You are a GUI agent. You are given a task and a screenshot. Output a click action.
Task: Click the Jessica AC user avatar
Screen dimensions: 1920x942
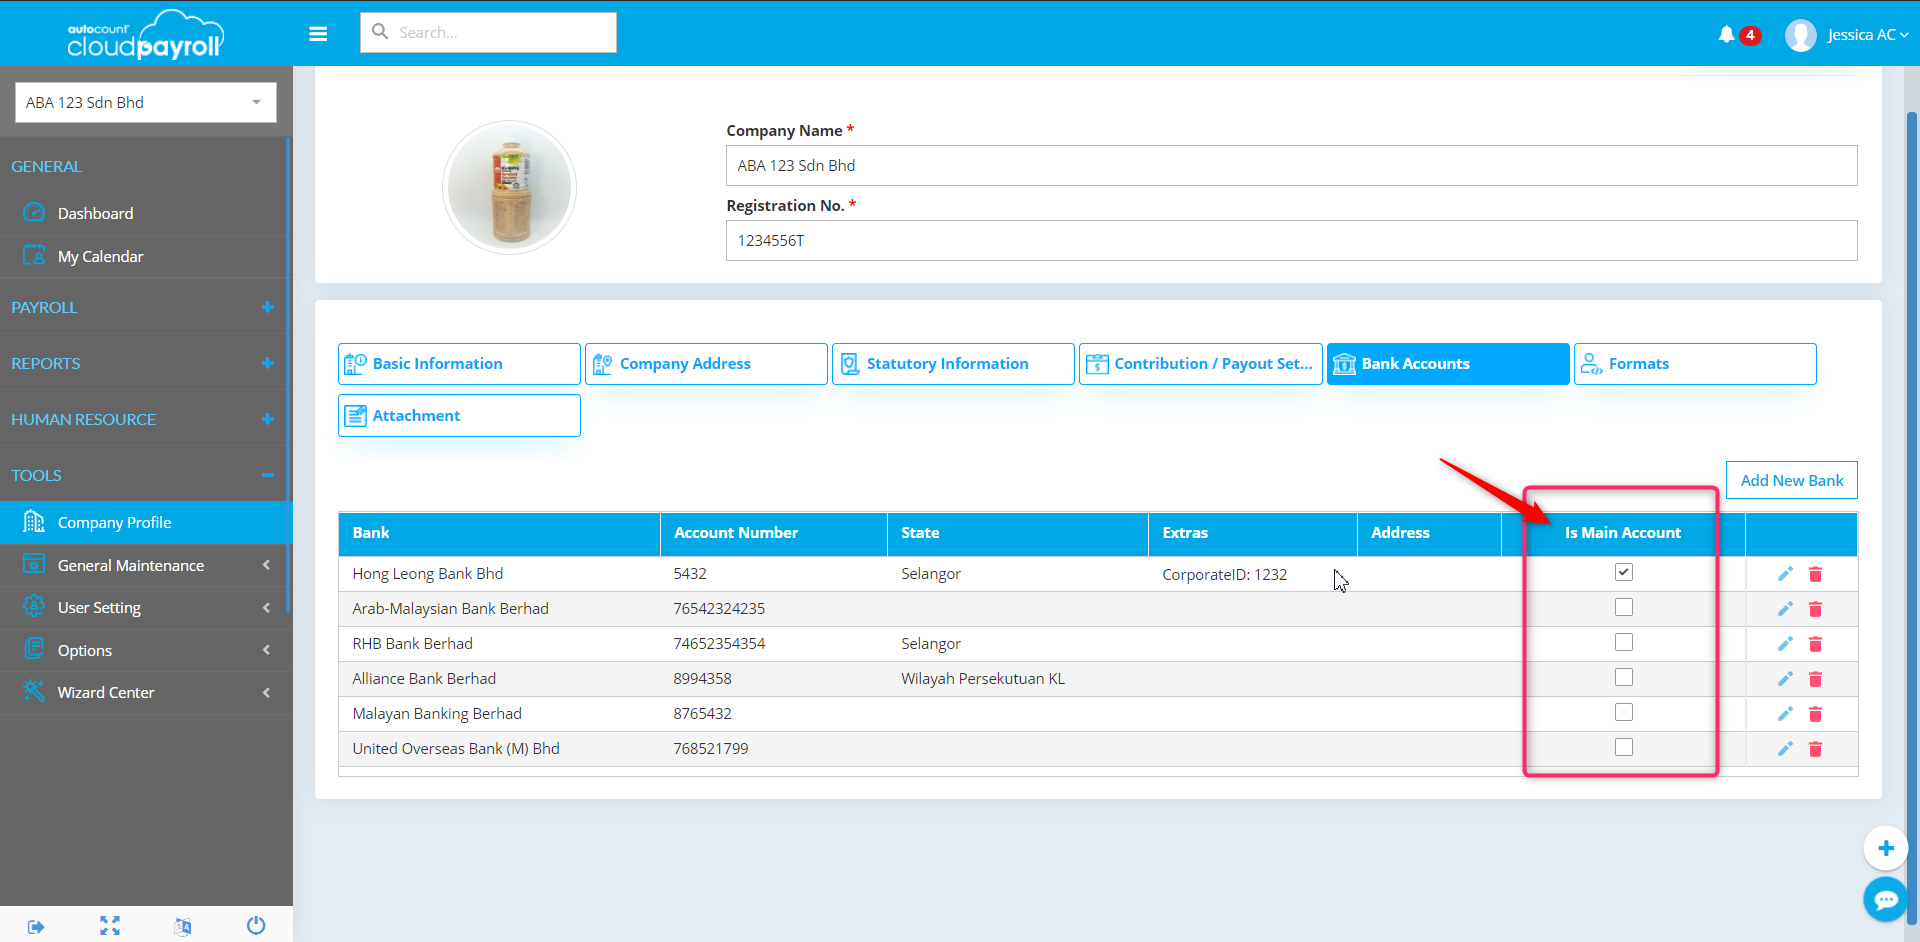pos(1800,35)
